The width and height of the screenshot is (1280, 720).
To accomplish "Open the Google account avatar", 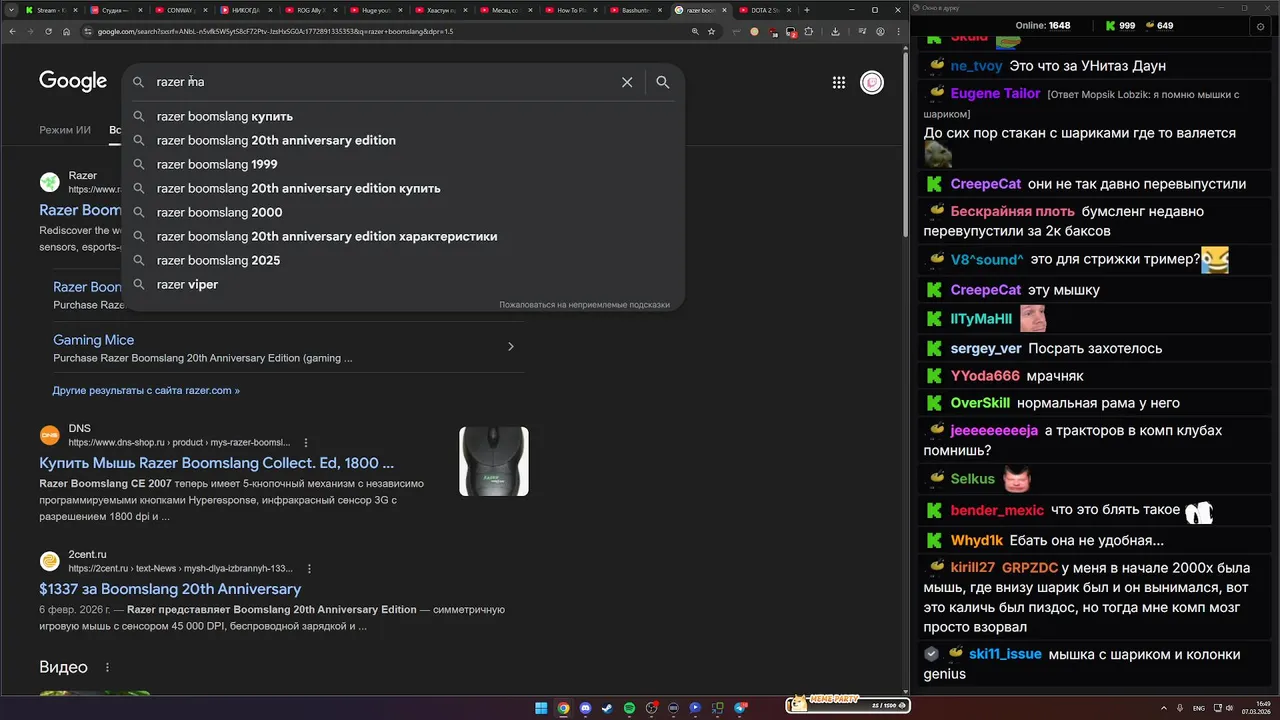I will click(872, 82).
